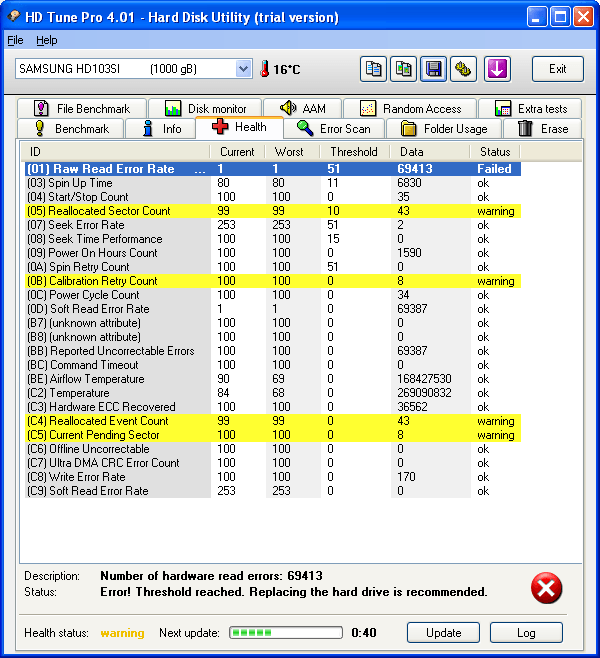600x658 pixels.
Task: Select (C9) Soft Read Error Rate row
Action: coord(273,491)
